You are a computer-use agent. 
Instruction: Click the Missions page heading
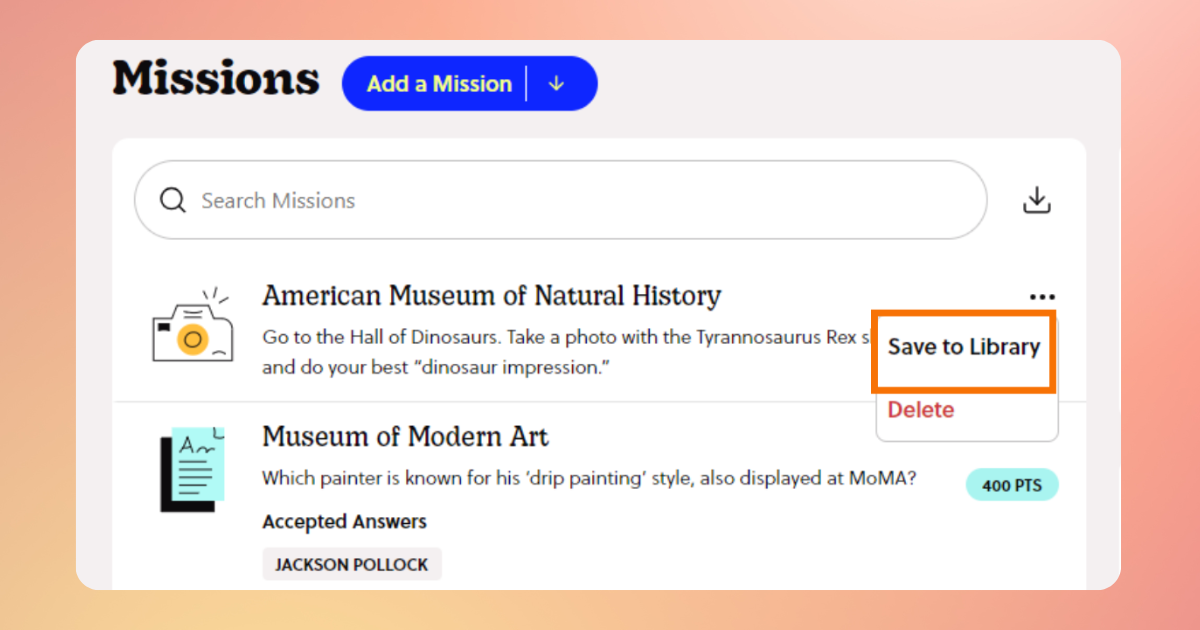coord(216,78)
